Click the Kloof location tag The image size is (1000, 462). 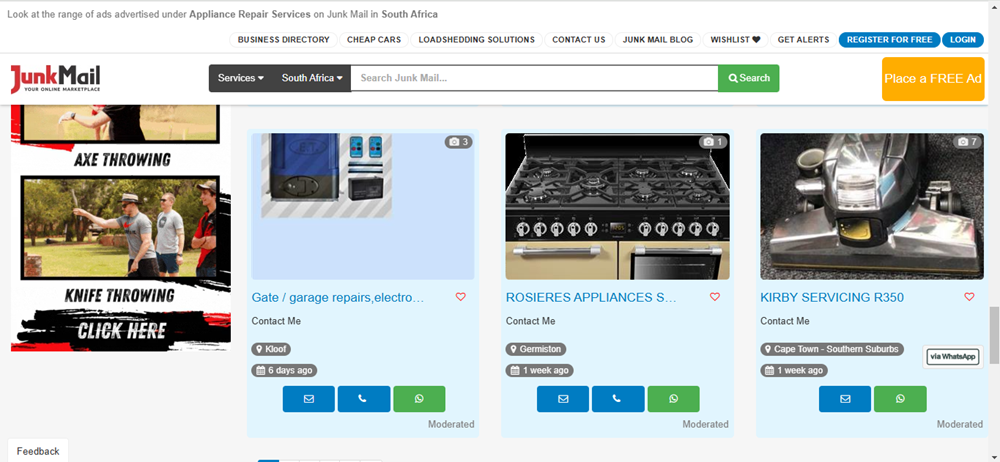[271, 349]
